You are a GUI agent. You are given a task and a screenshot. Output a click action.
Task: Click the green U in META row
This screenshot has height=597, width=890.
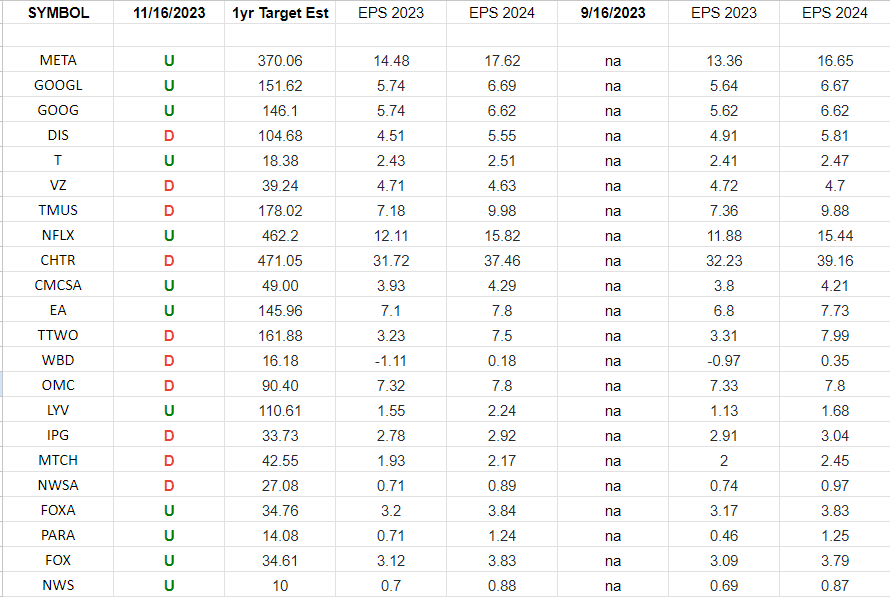click(x=169, y=61)
